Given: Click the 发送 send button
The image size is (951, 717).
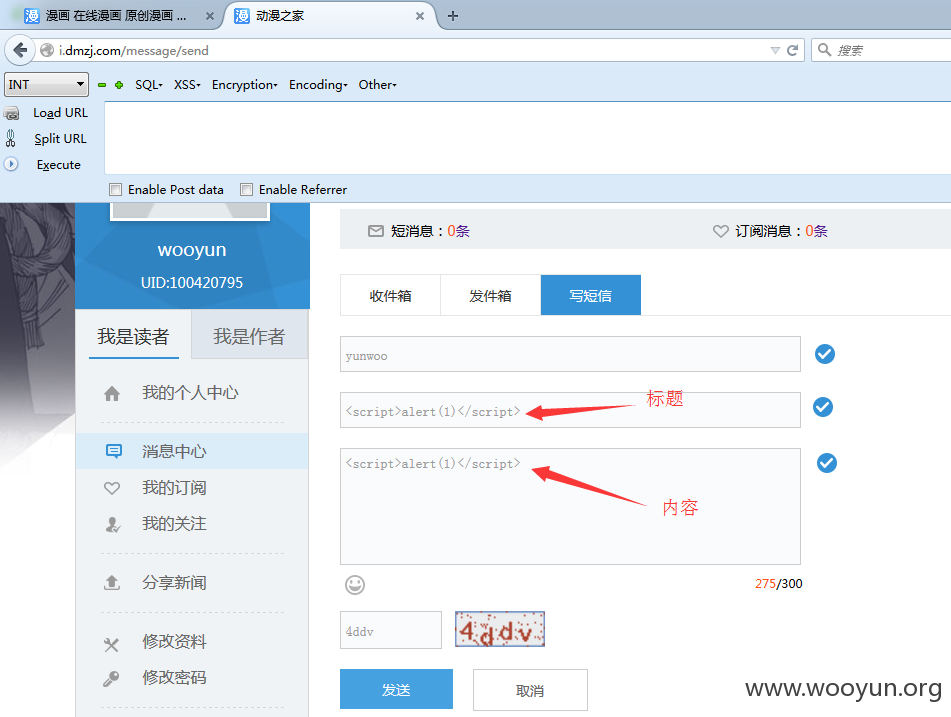Looking at the screenshot, I should (x=396, y=689).
